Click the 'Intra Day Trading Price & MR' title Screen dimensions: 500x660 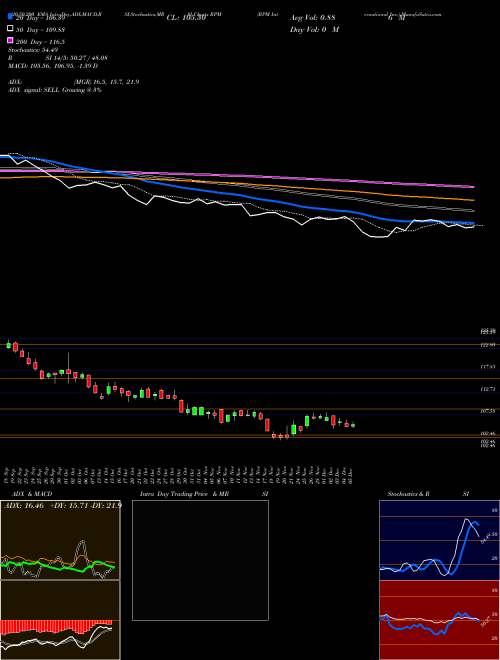[184, 494]
